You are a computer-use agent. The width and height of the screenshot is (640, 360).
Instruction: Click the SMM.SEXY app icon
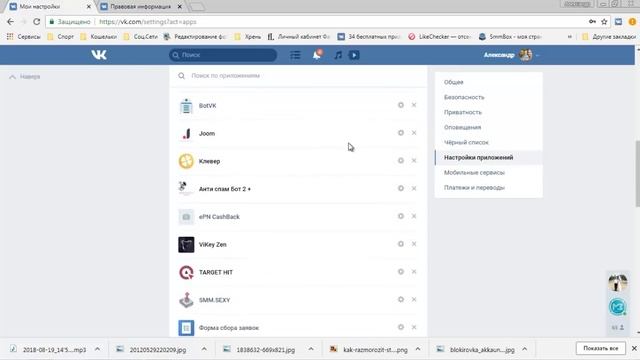[186, 300]
